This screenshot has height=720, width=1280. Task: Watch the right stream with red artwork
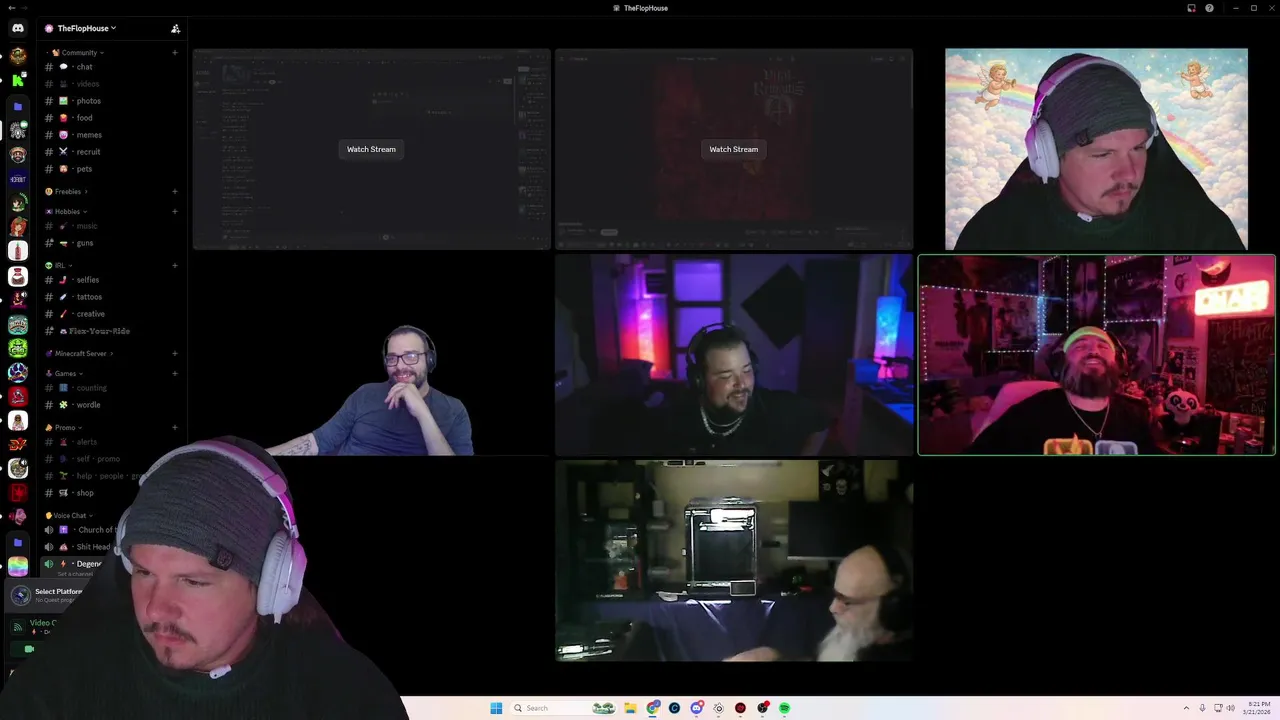click(x=733, y=149)
